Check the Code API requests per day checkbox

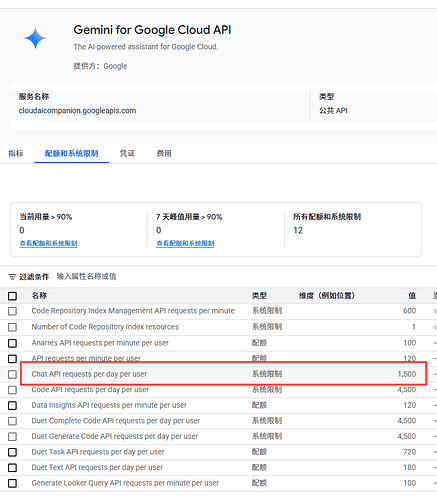coord(12,390)
